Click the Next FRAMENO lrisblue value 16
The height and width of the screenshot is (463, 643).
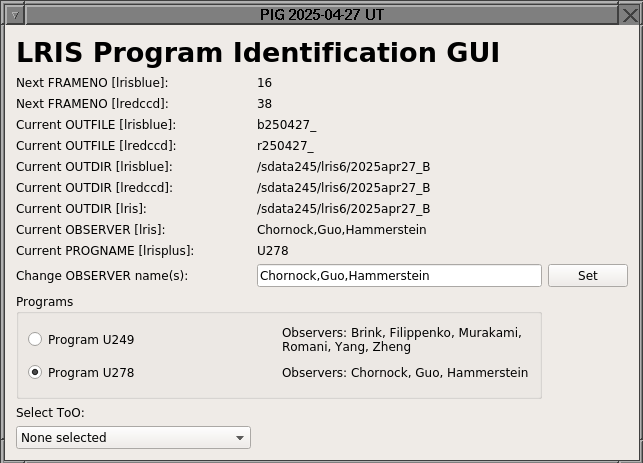(264, 82)
